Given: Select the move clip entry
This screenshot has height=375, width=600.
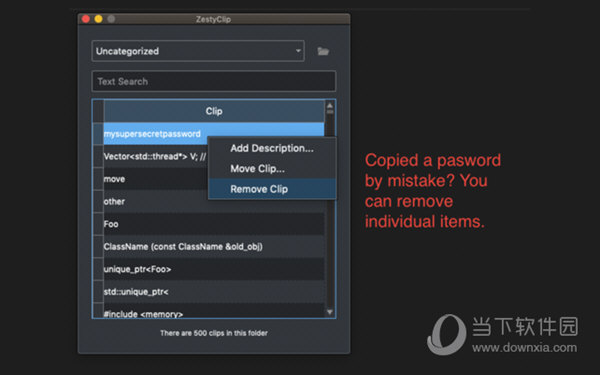Looking at the screenshot, I should 155,179.
